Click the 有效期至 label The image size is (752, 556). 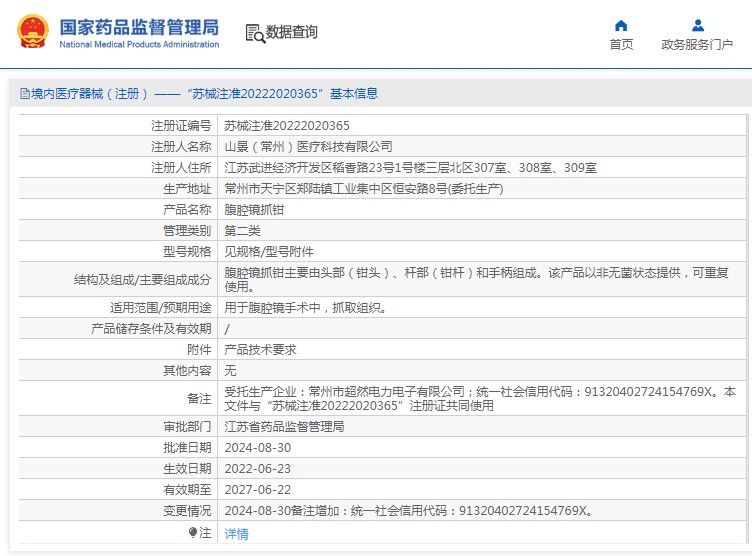click(x=187, y=490)
